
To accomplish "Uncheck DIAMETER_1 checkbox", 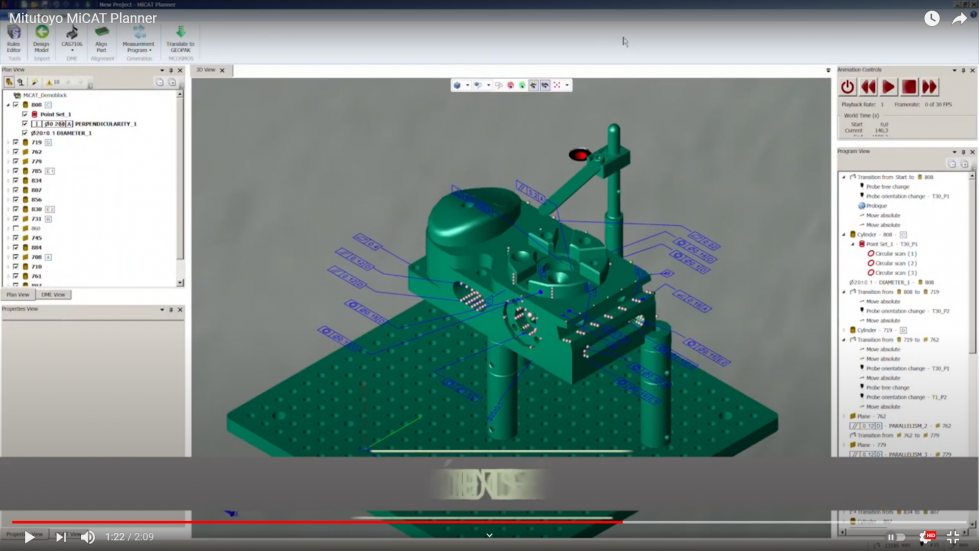I will [25, 133].
